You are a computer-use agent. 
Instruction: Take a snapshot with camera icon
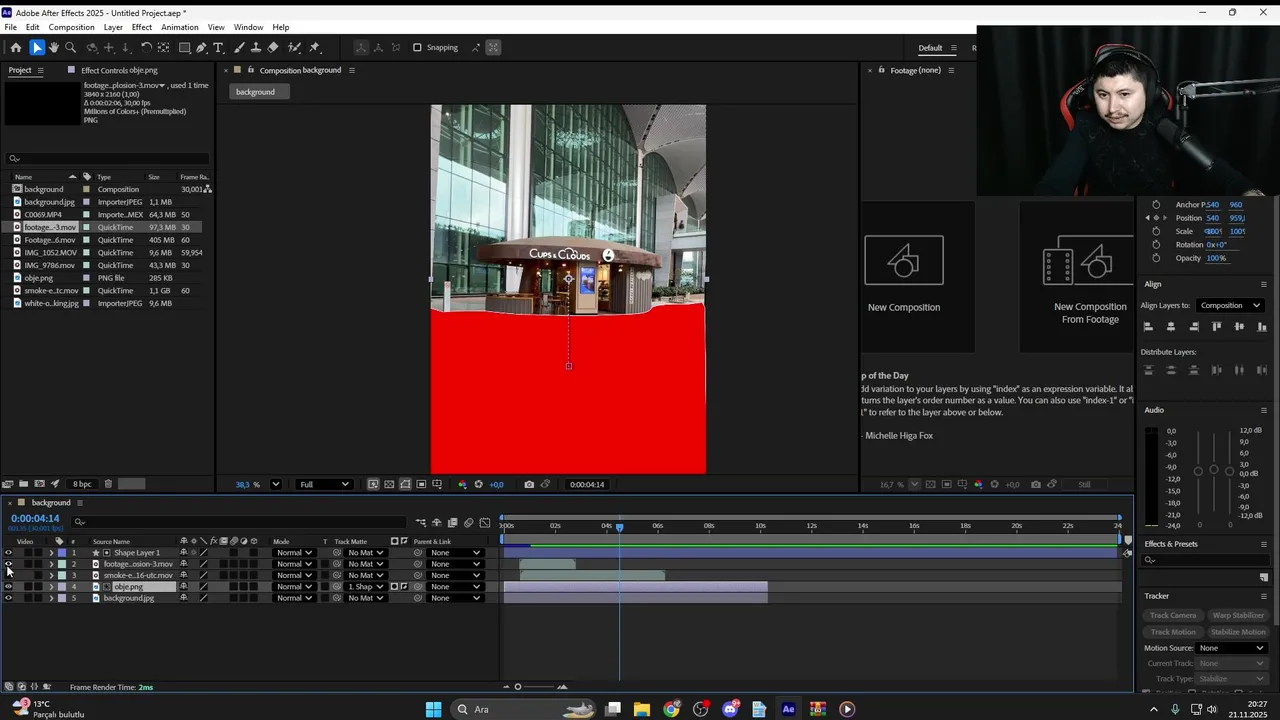pyautogui.click(x=529, y=484)
